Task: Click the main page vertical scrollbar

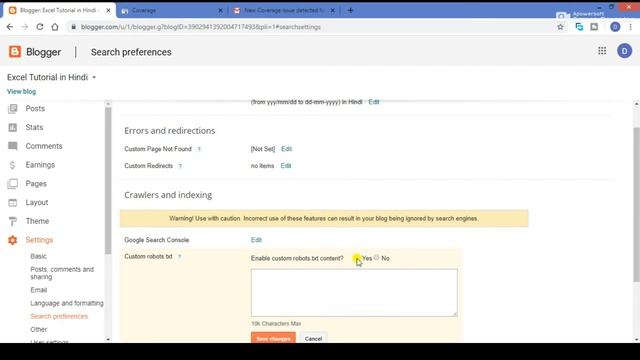Action: [636, 204]
